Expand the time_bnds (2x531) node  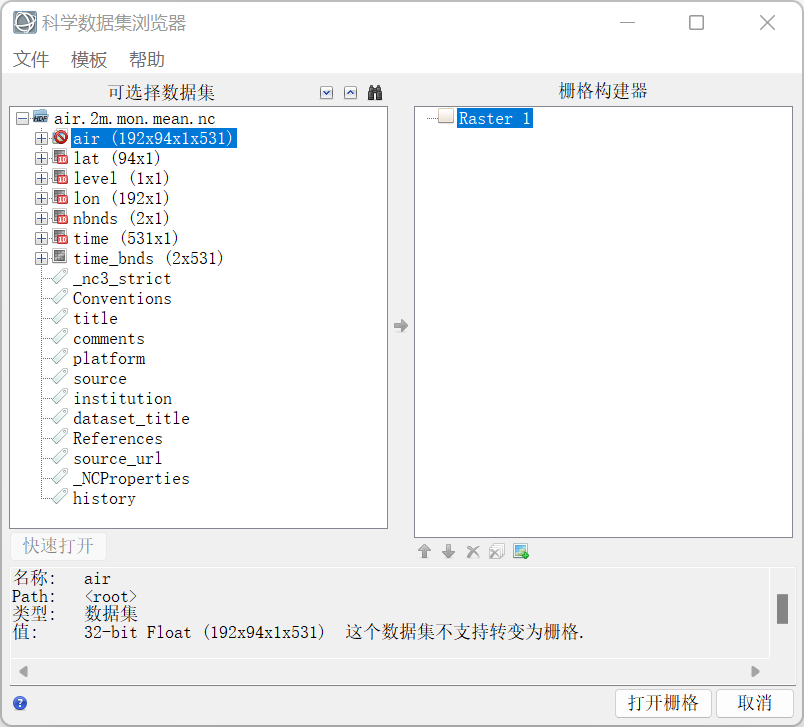[x=41, y=257]
